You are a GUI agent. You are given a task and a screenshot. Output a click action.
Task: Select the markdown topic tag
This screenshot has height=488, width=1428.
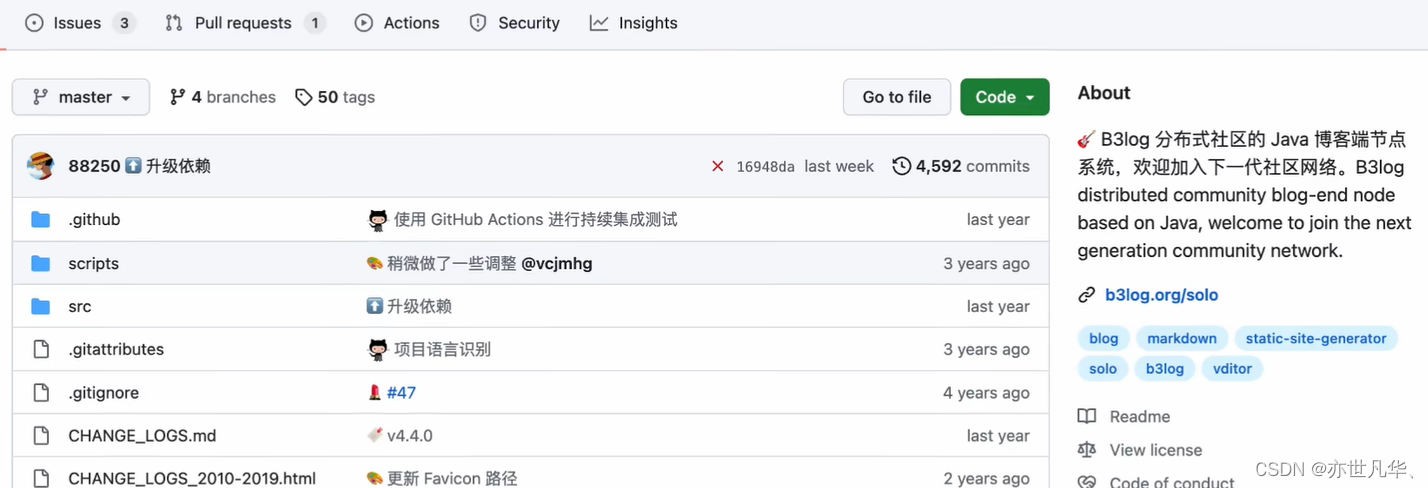(1182, 338)
